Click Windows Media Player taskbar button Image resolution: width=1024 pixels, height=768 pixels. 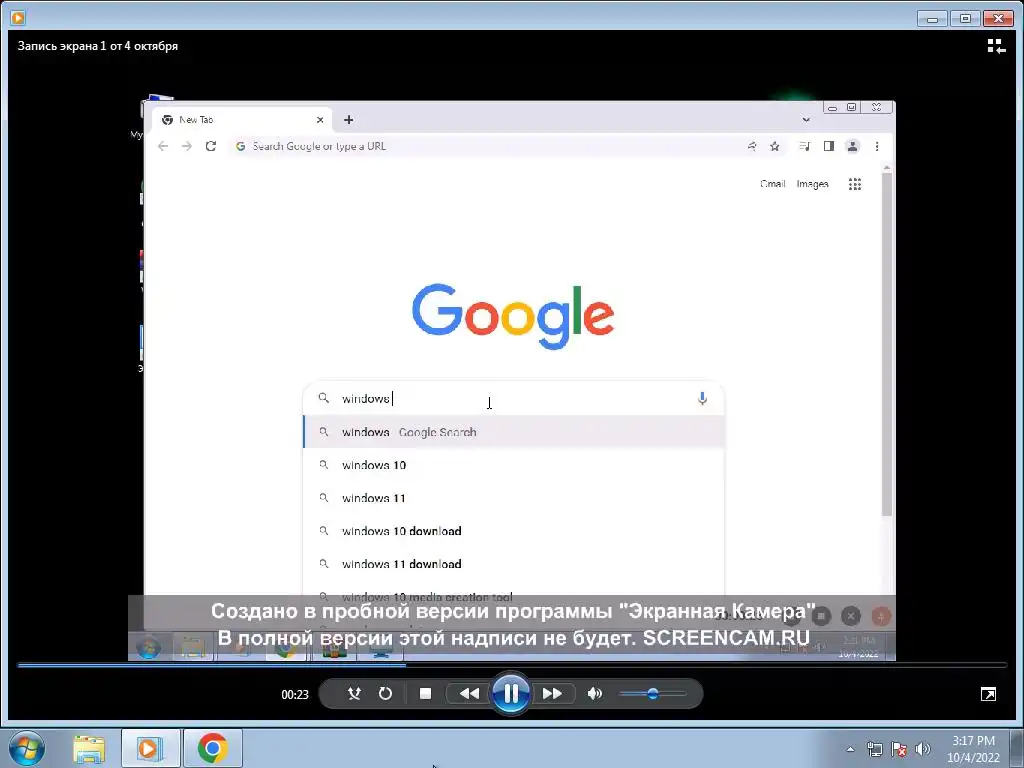(x=150, y=748)
